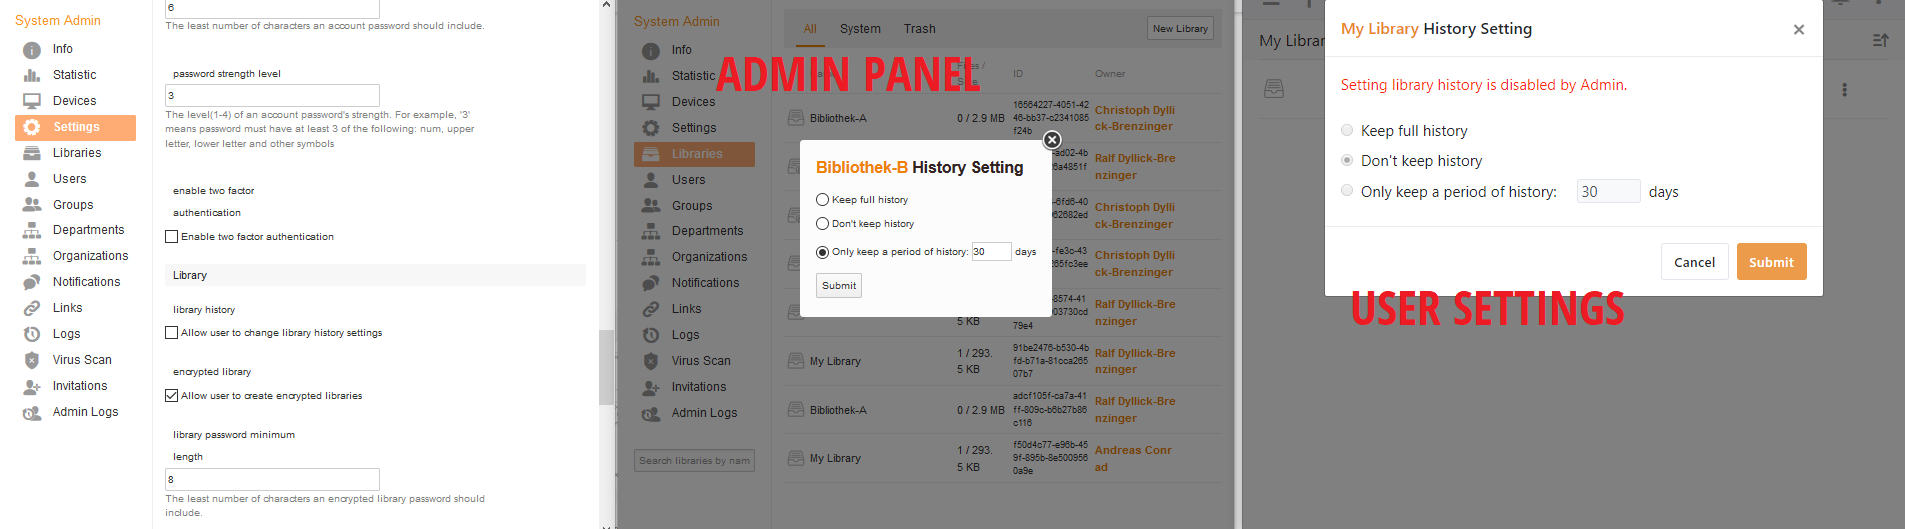Click the orange-highlighted Settings gear icon
The width and height of the screenshot is (1905, 529).
pyautogui.click(x=32, y=127)
